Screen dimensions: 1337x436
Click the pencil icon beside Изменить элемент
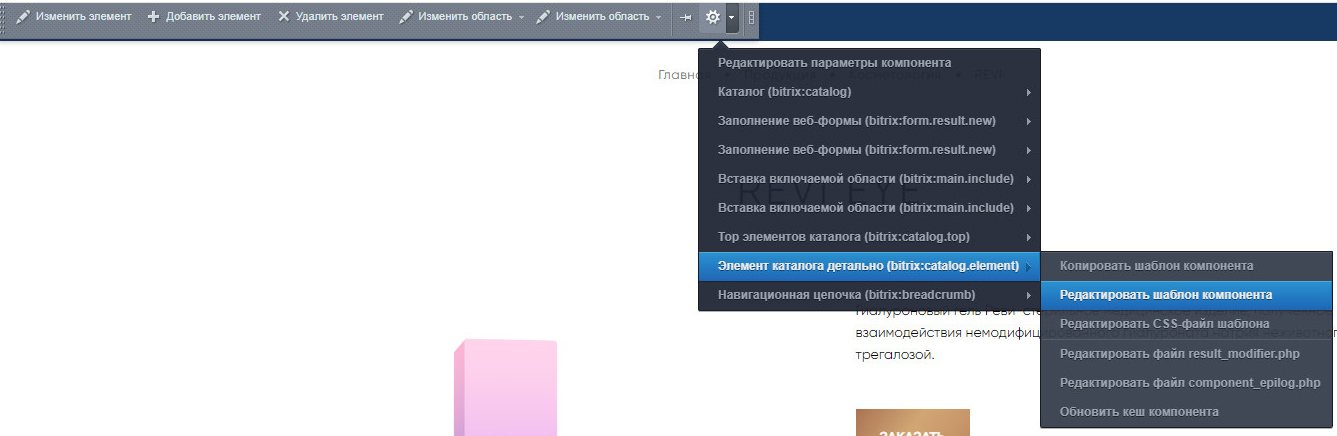pos(23,17)
